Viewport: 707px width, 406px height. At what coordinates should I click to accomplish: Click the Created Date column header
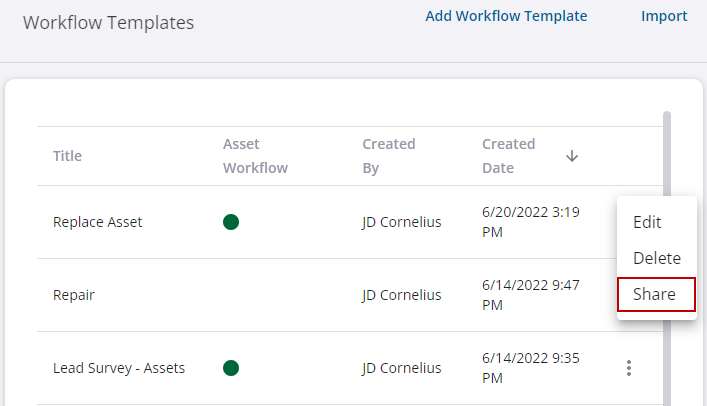point(509,156)
